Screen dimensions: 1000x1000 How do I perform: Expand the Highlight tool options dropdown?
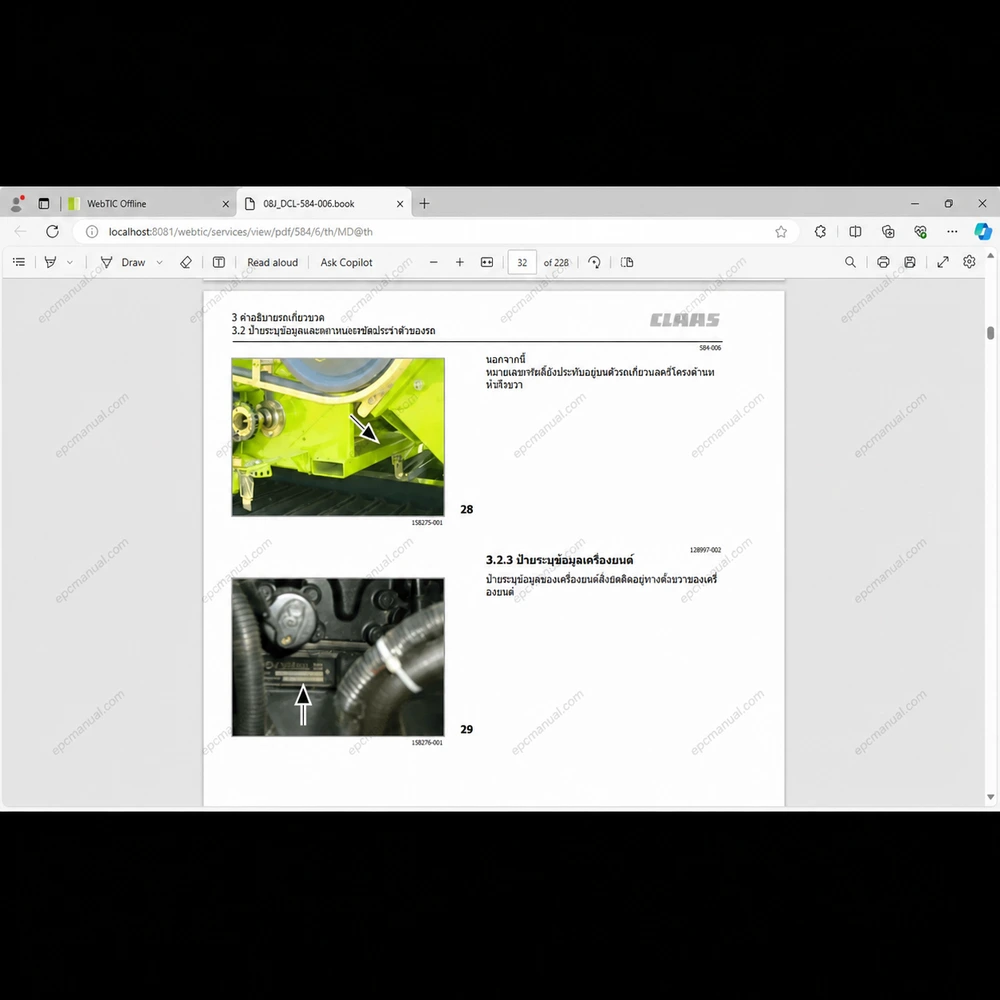tap(70, 262)
